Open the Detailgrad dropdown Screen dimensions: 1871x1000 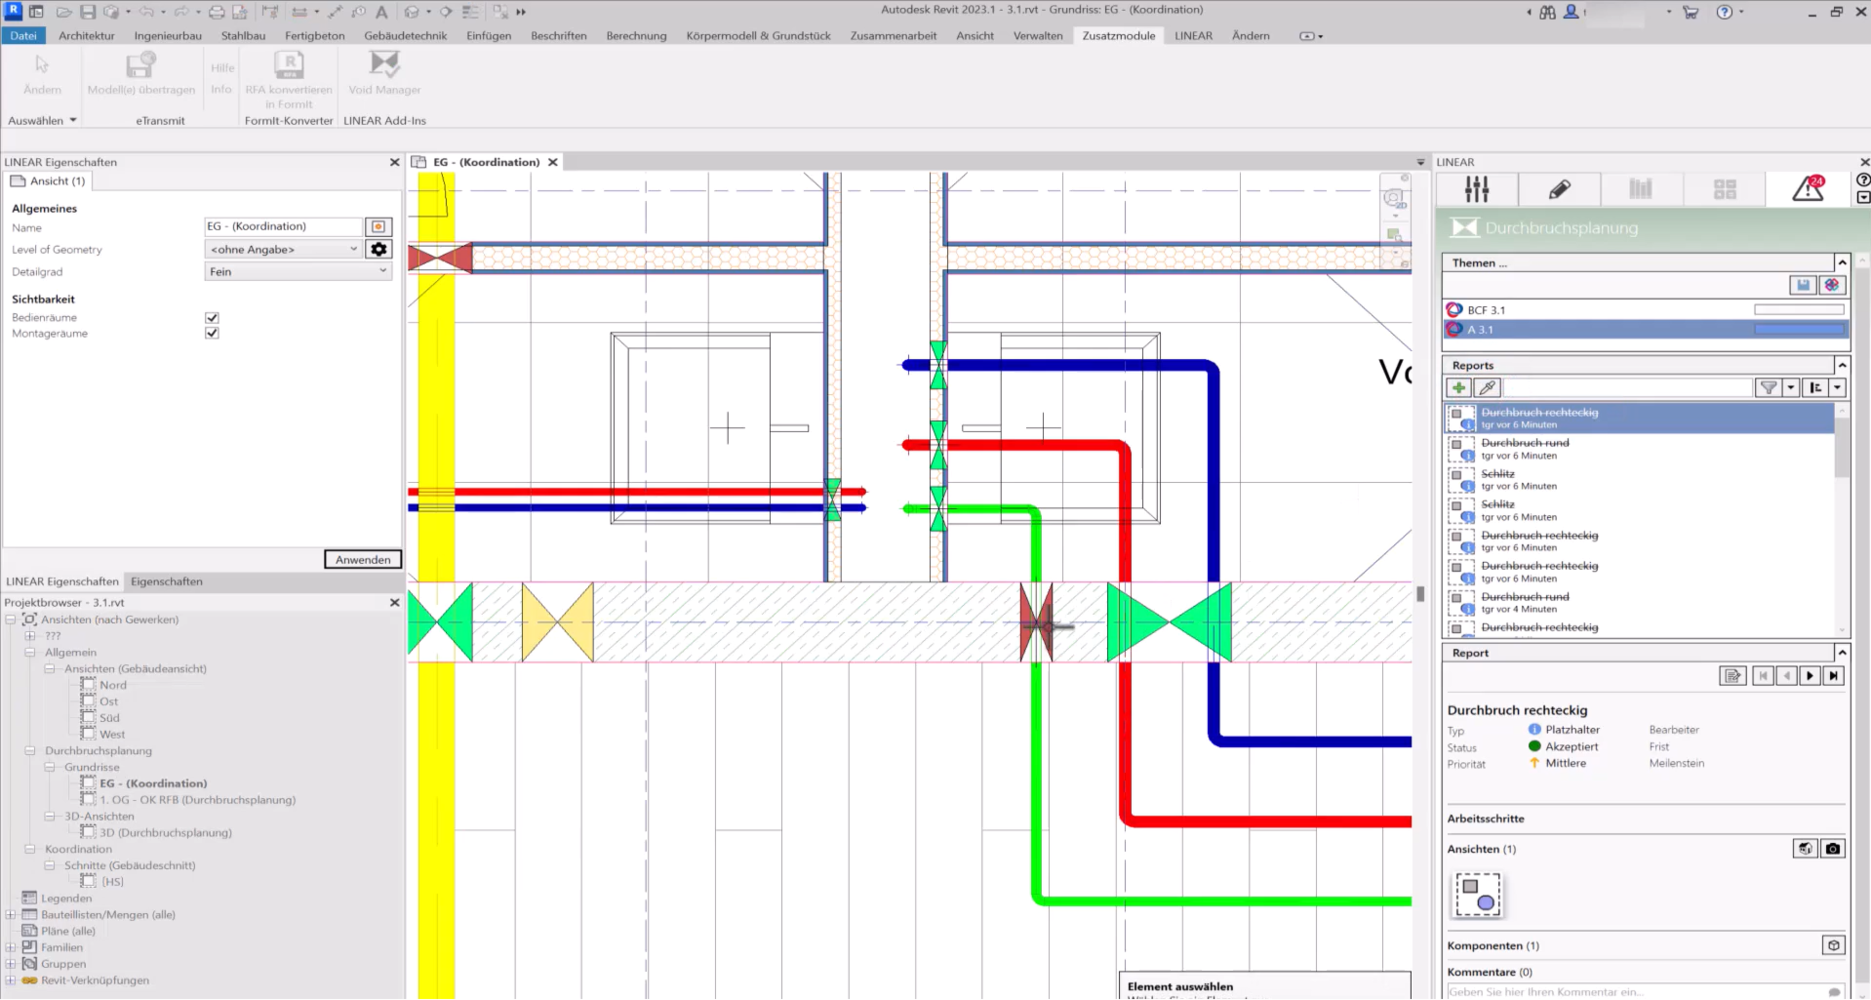tap(297, 271)
